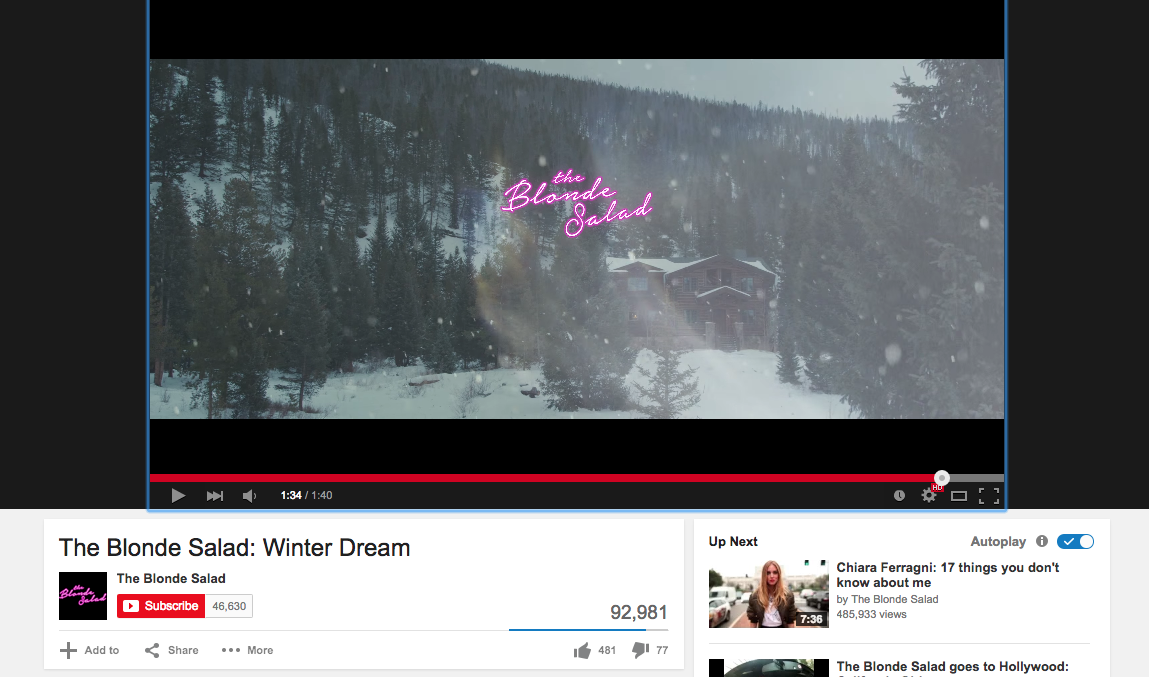Switch to theater mode view
Viewport: 1149px width, 677px height.
click(958, 496)
